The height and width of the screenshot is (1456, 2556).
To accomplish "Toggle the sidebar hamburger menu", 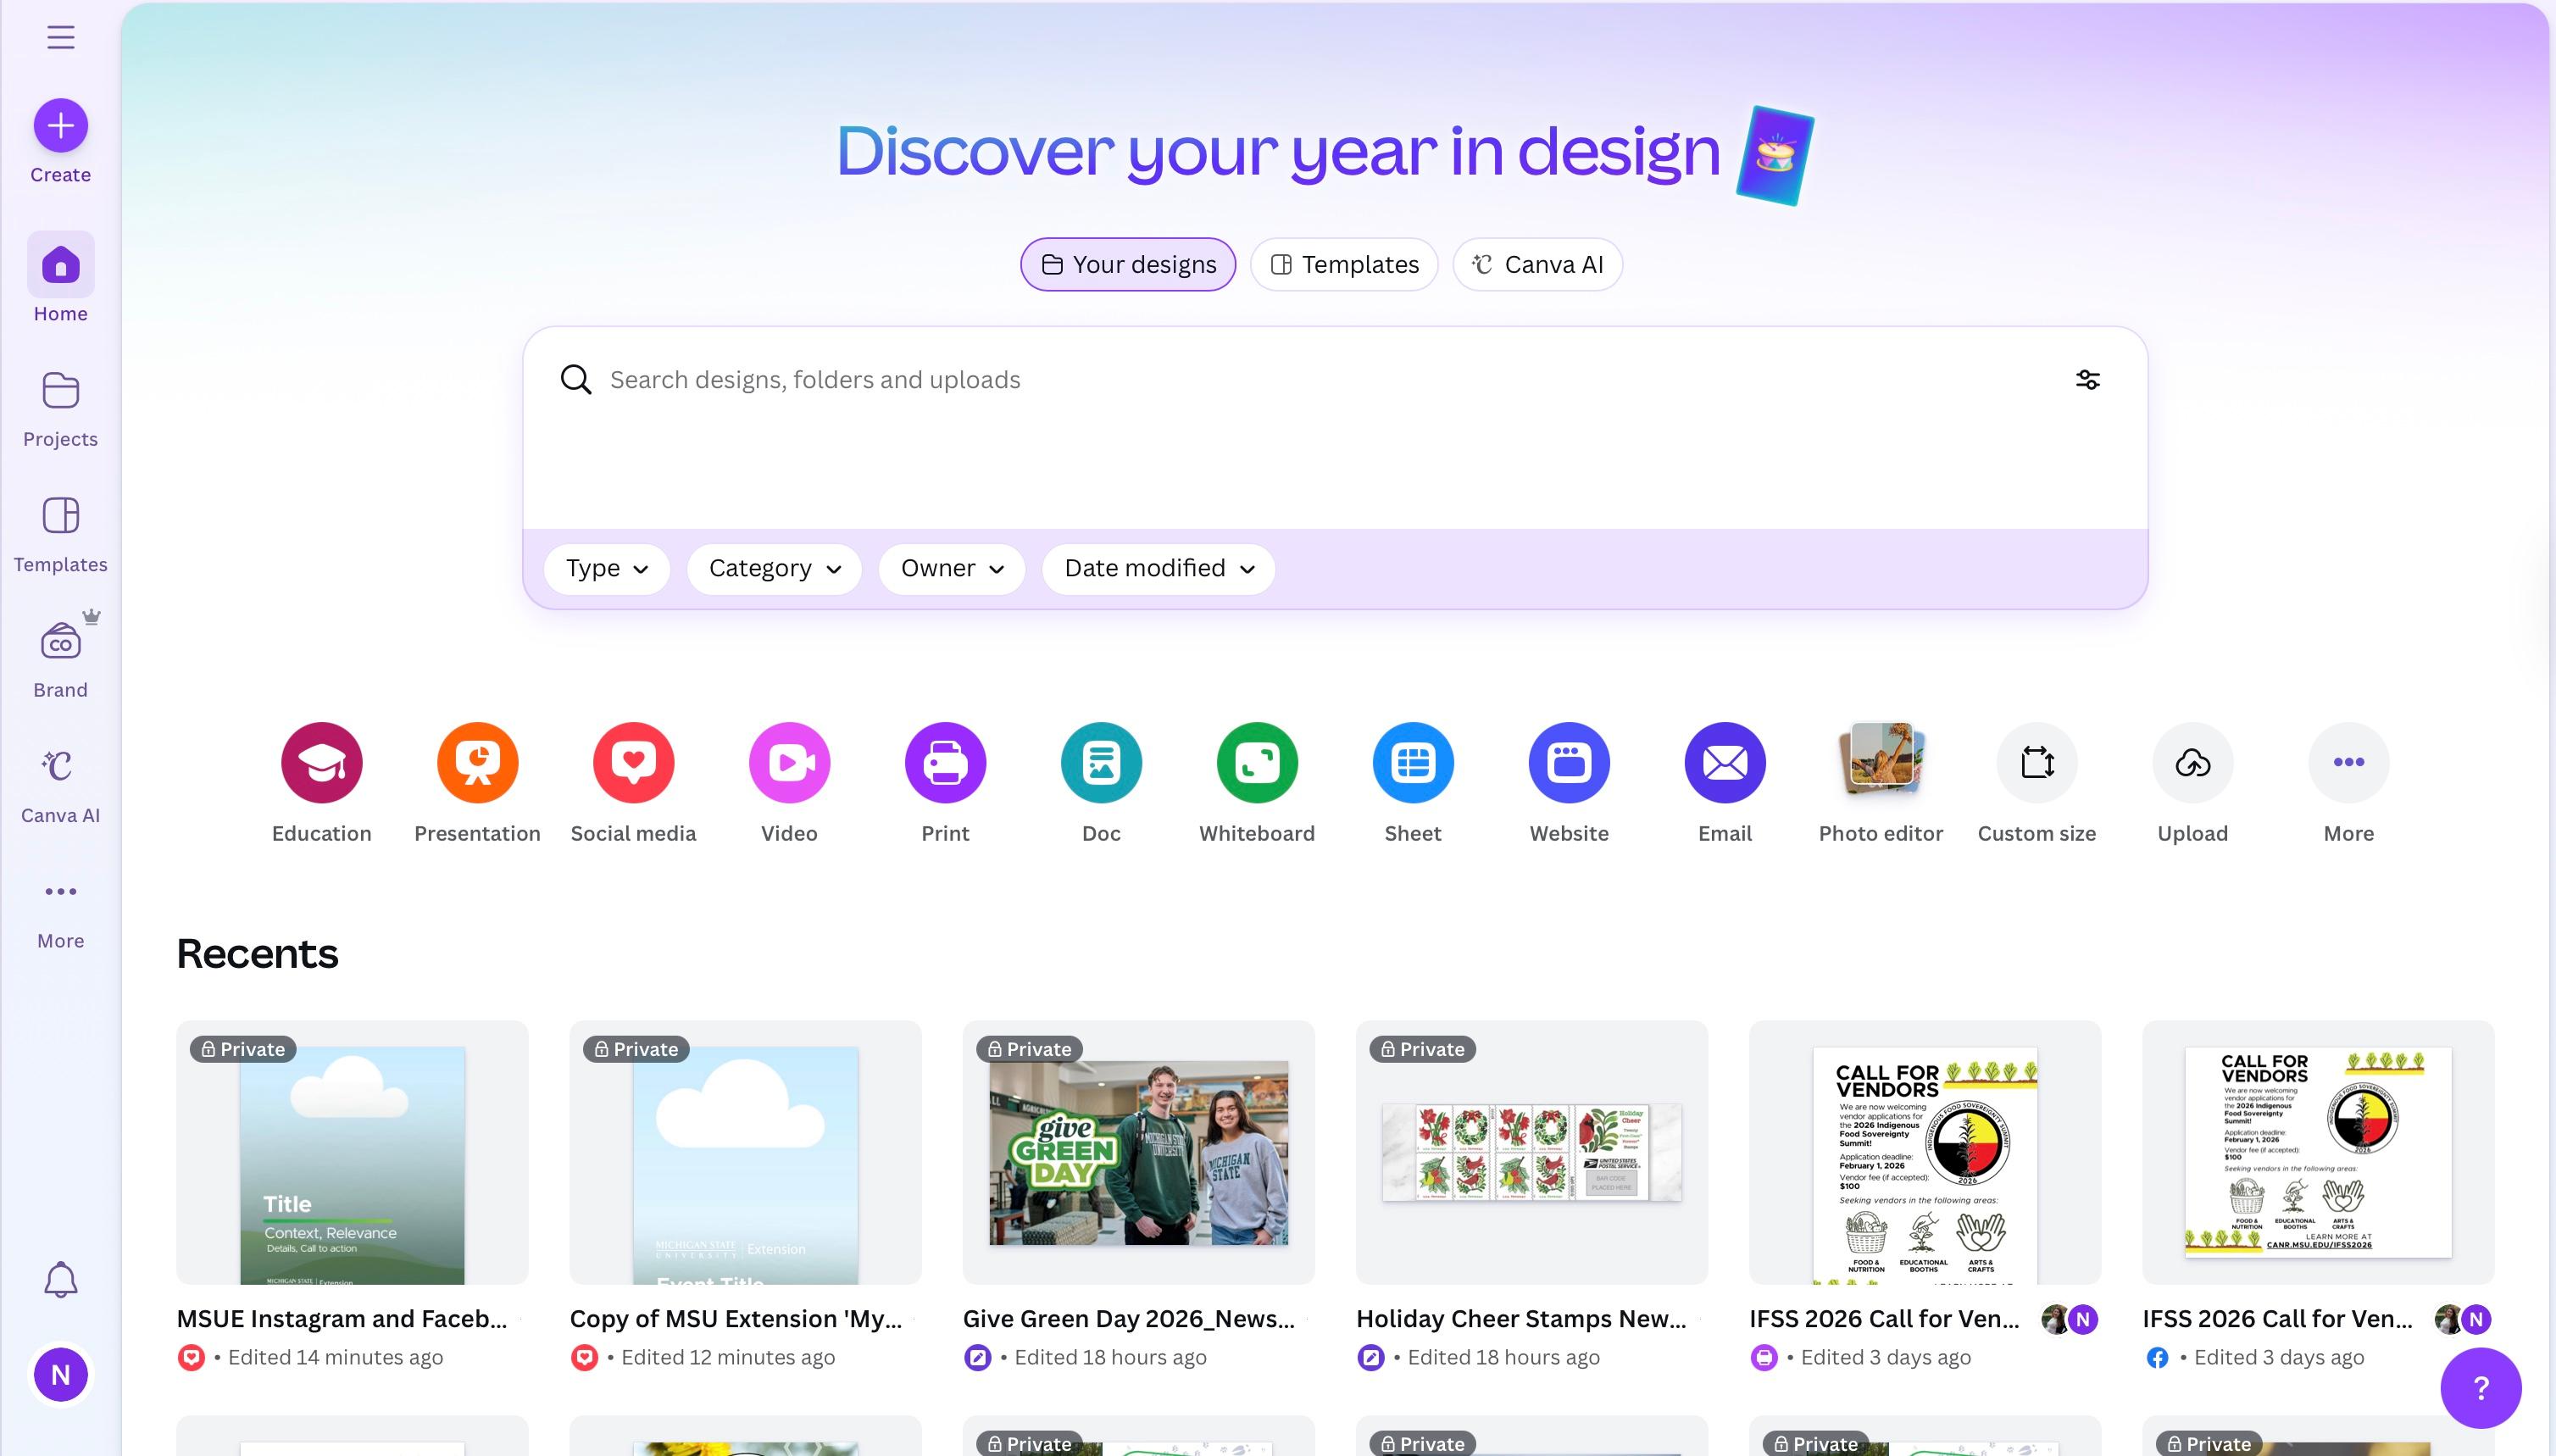I will tap(60, 38).
